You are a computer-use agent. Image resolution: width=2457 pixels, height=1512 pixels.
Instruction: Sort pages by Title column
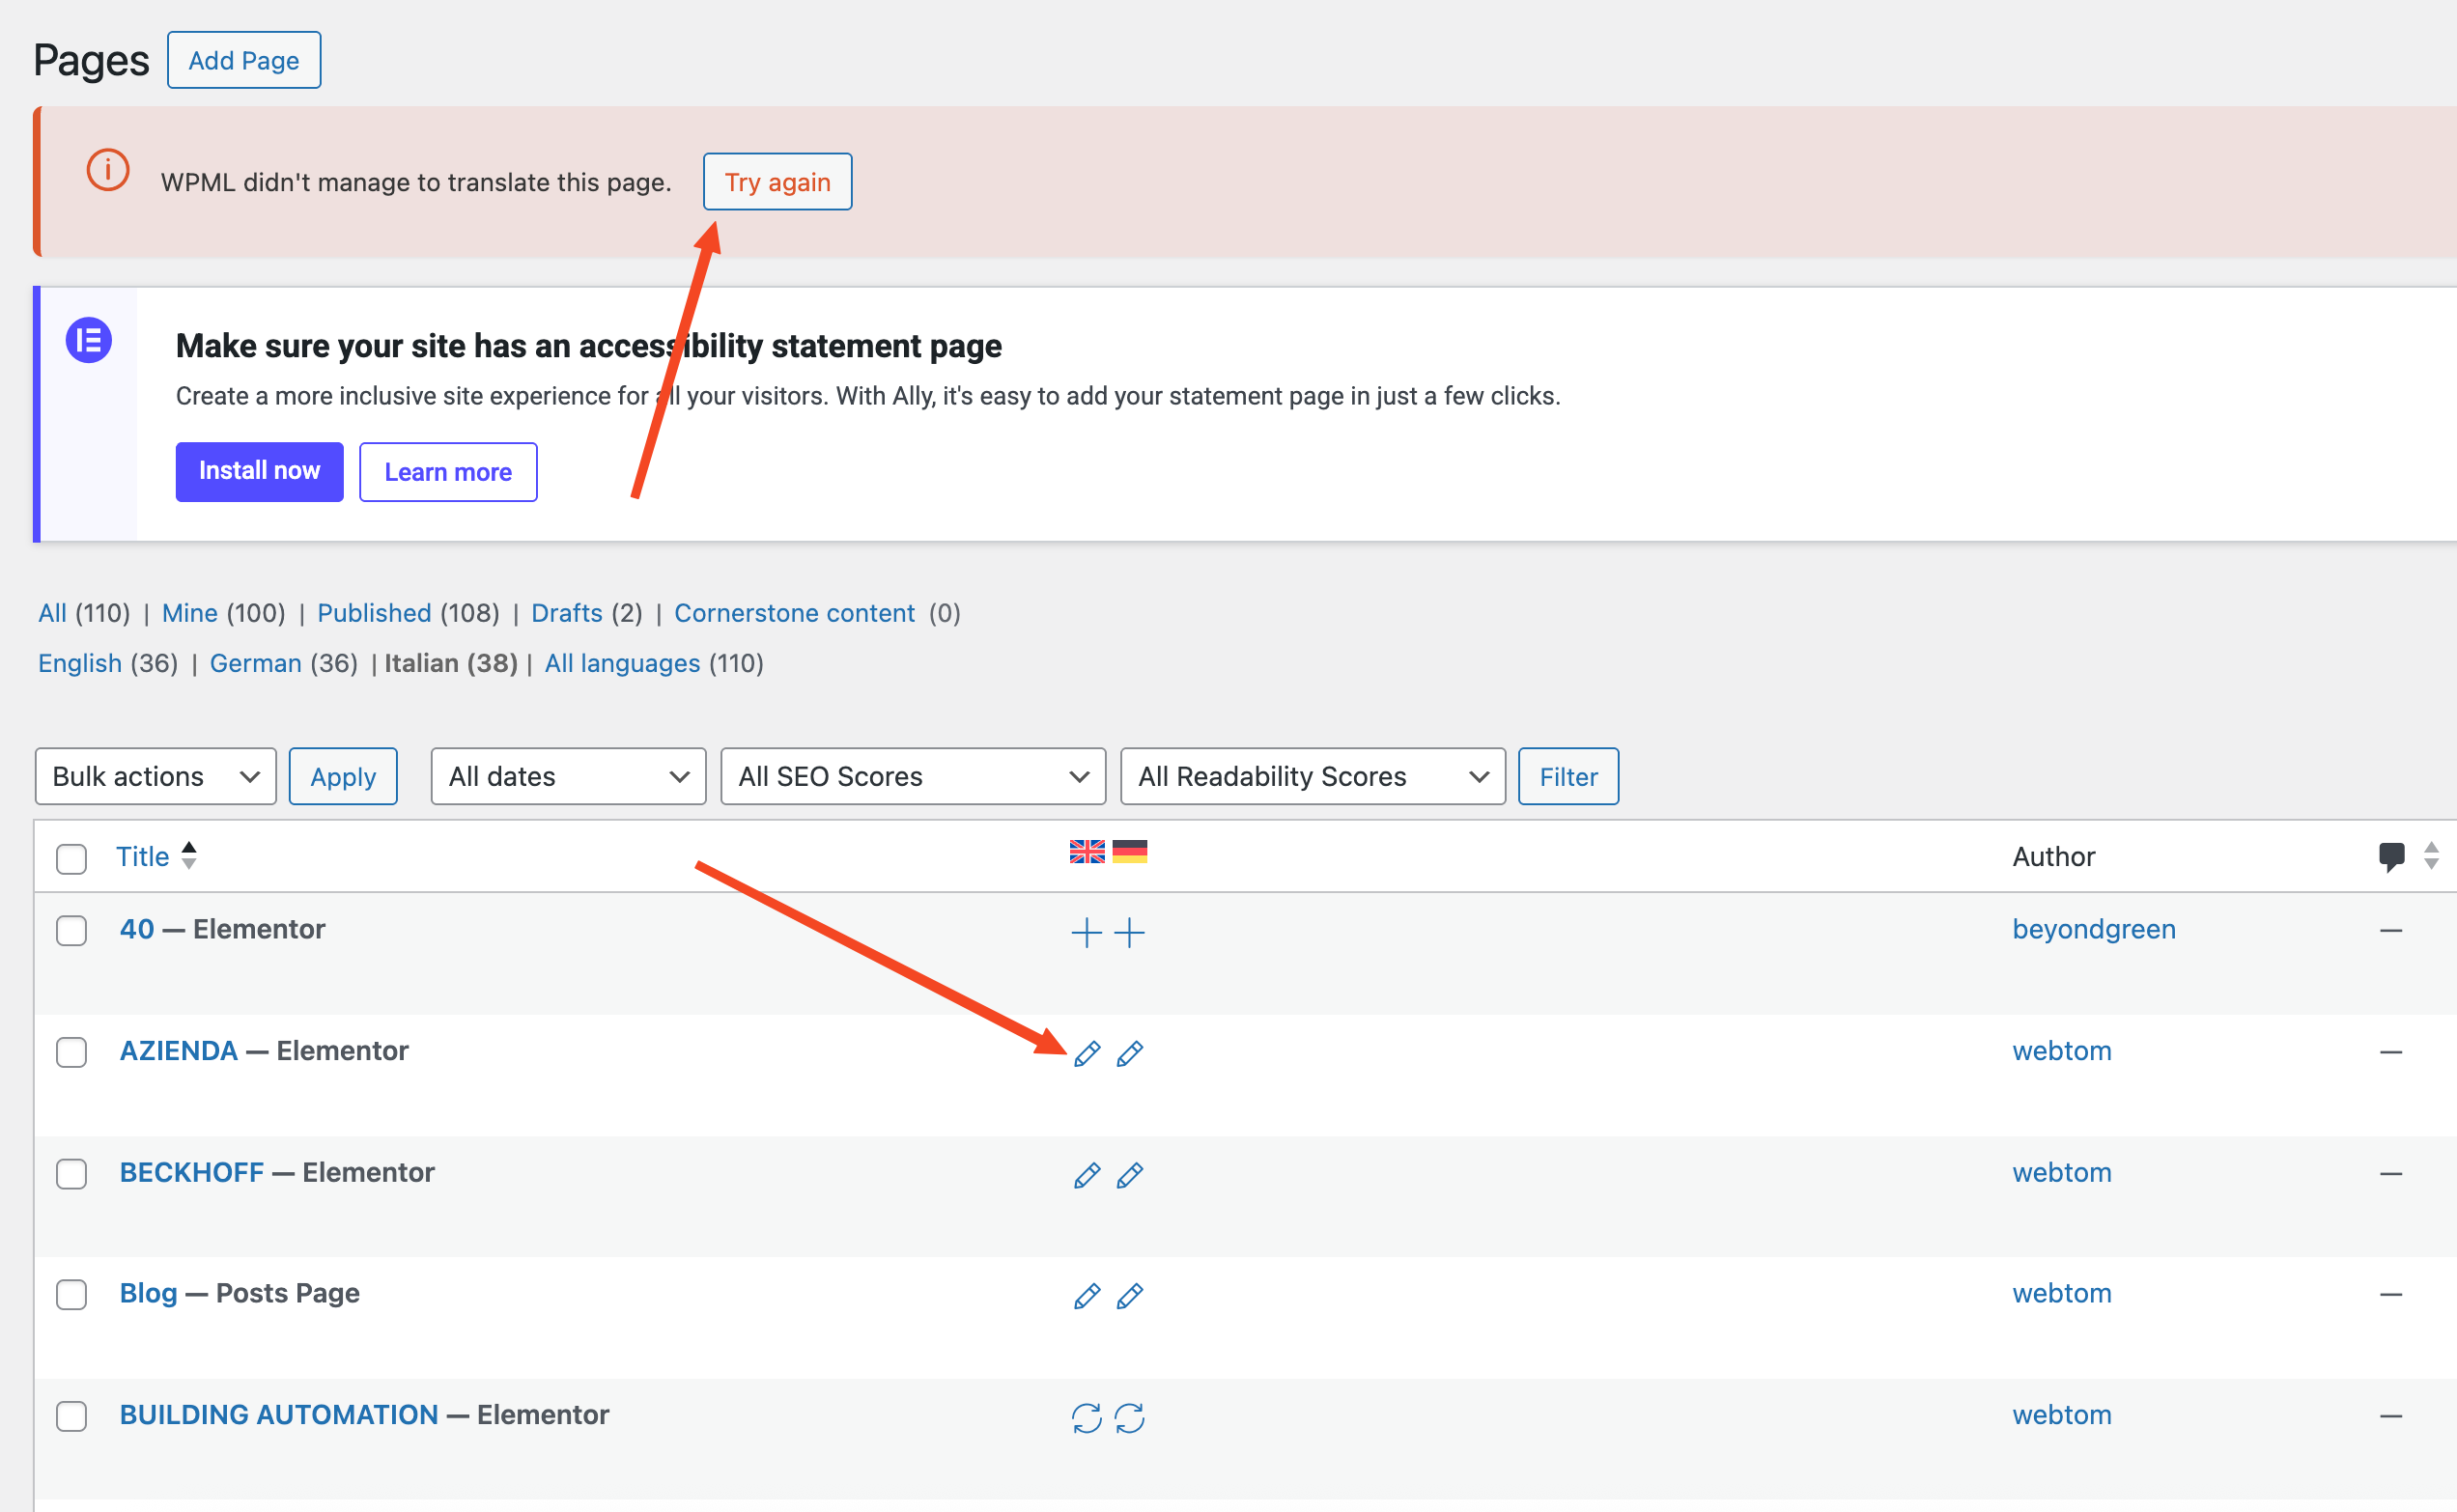coord(142,856)
